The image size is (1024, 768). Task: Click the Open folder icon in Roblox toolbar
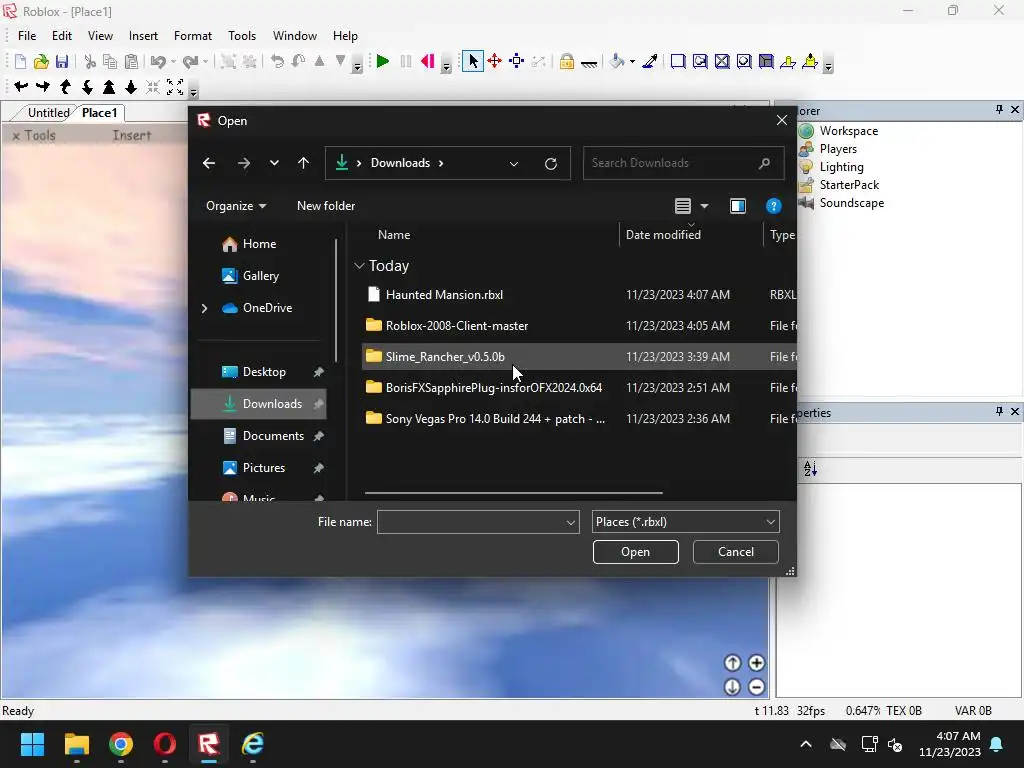pos(41,62)
